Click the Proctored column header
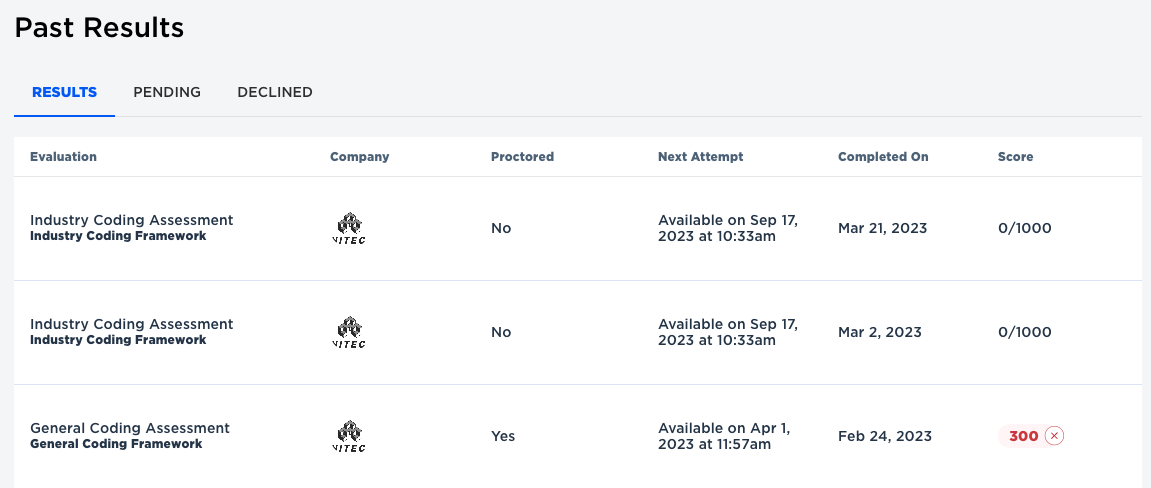This screenshot has width=1151, height=488. tap(523, 157)
